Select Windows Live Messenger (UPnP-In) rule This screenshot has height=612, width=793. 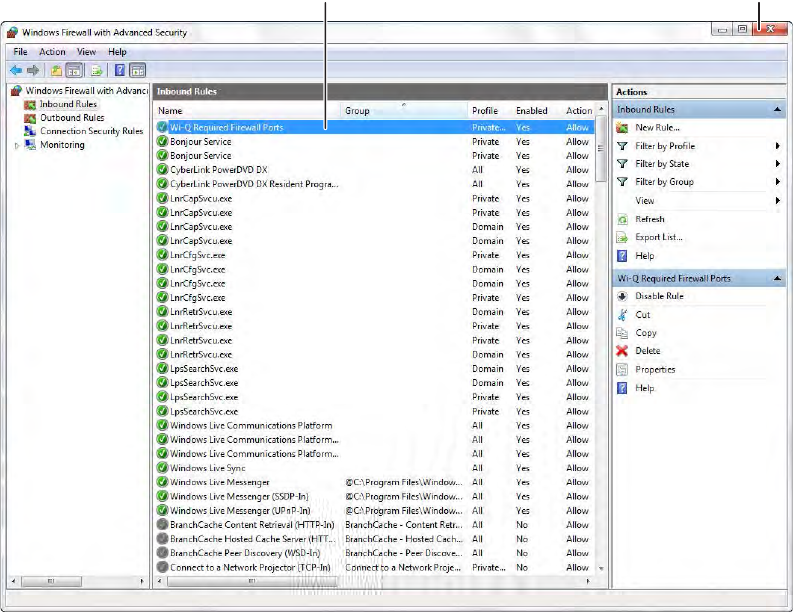pyautogui.click(x=374, y=511)
